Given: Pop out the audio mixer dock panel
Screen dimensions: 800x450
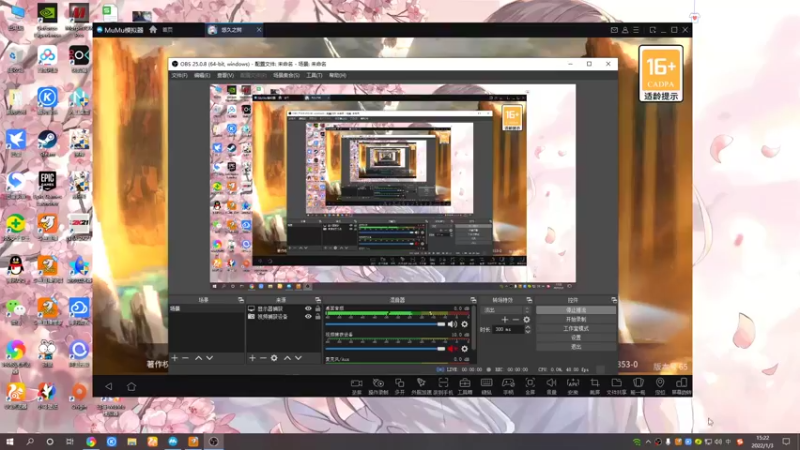Looking at the screenshot, I should [x=473, y=300].
